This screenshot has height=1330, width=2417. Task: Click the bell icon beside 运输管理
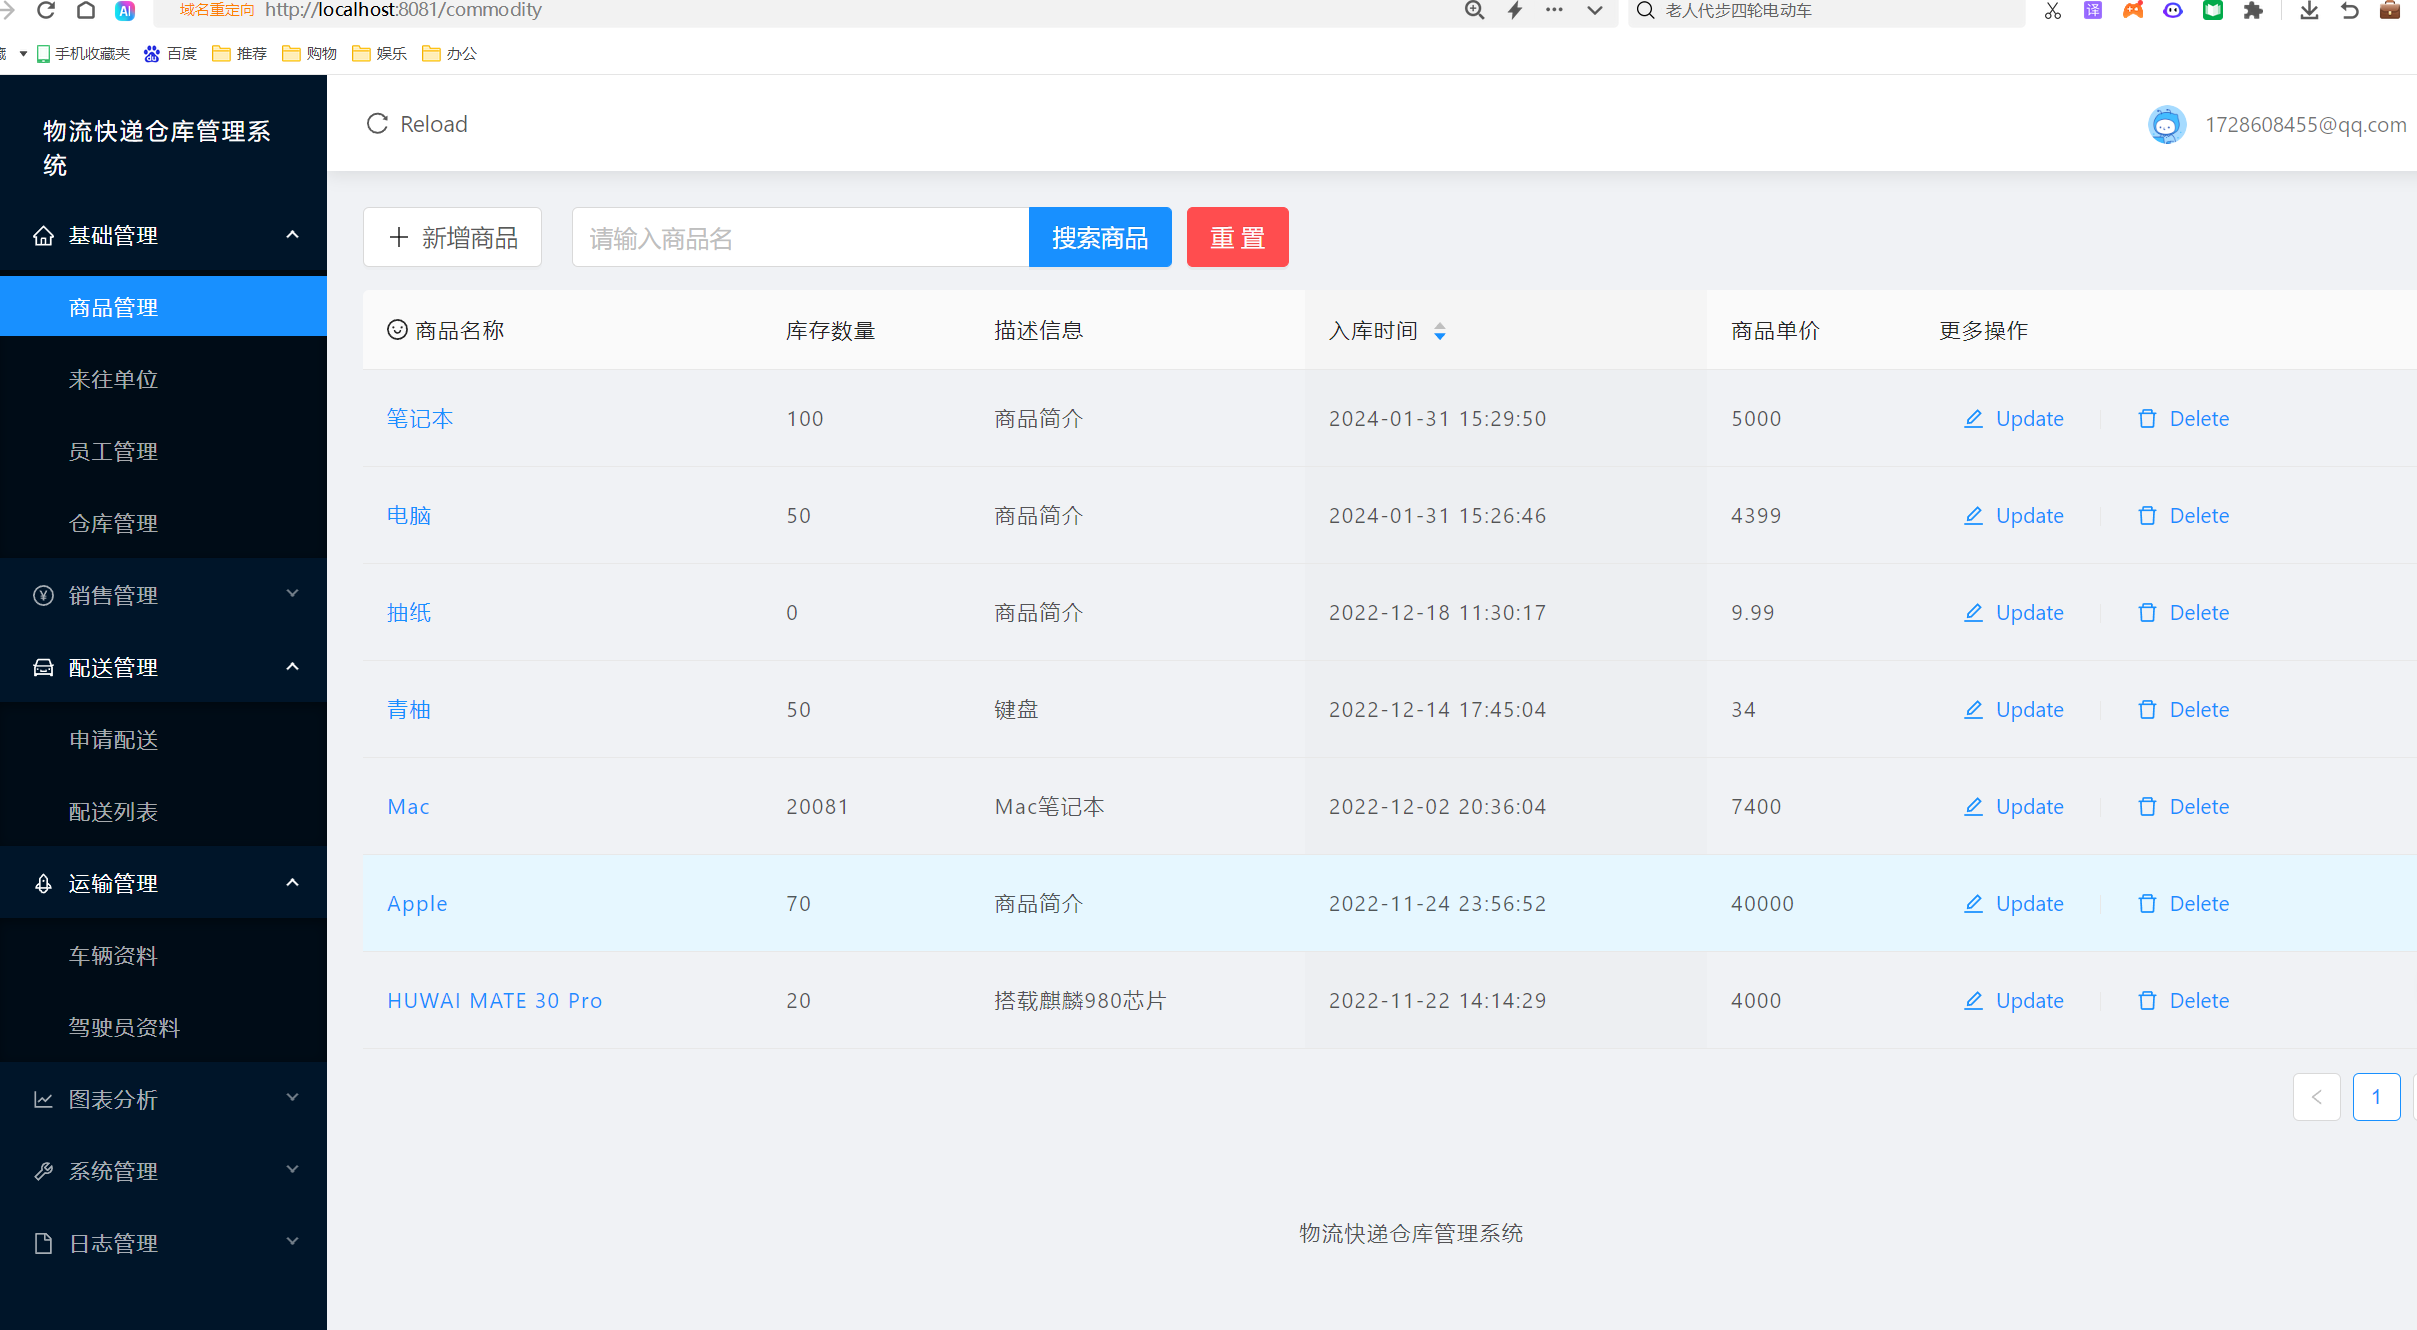click(x=43, y=883)
